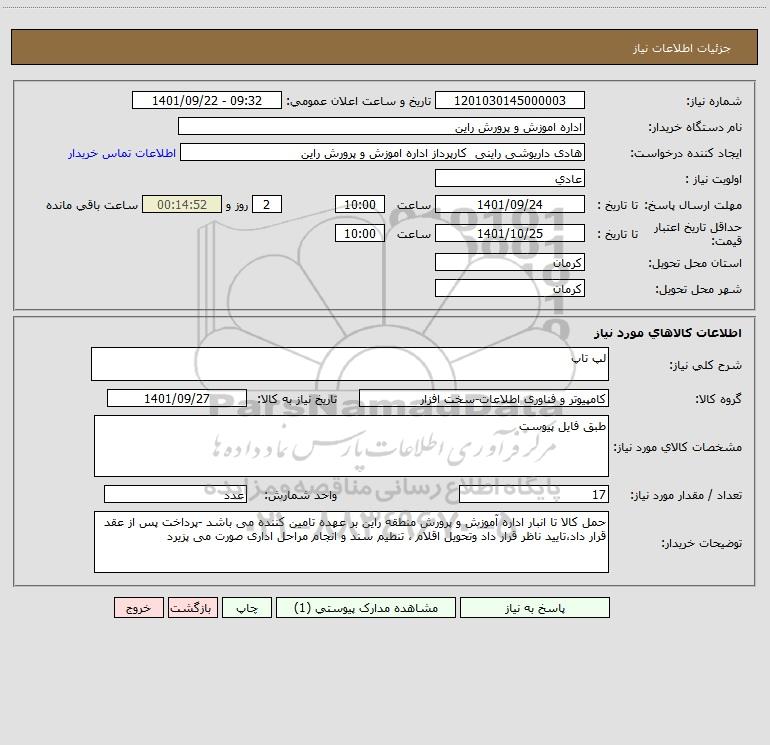Open اطلاعات تماس خریدار contact link
770x745 pixels.
click(122, 153)
